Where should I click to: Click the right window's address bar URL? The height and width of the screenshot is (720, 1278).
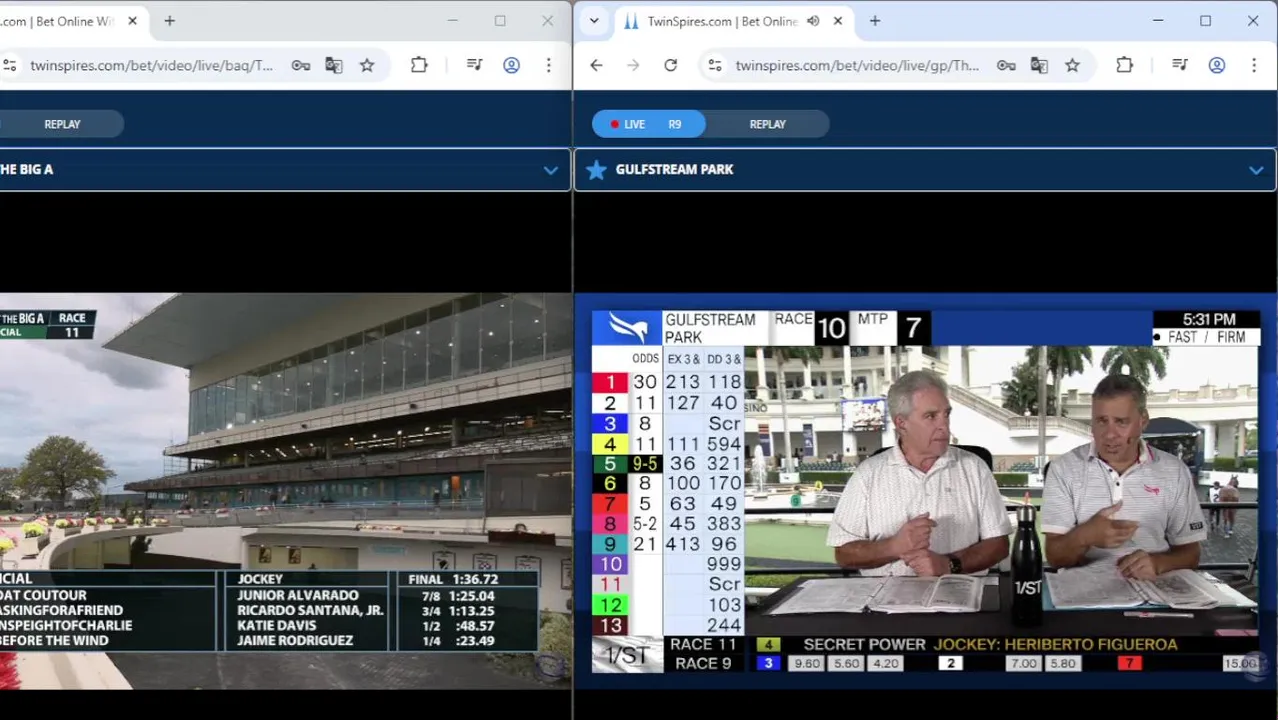857,65
